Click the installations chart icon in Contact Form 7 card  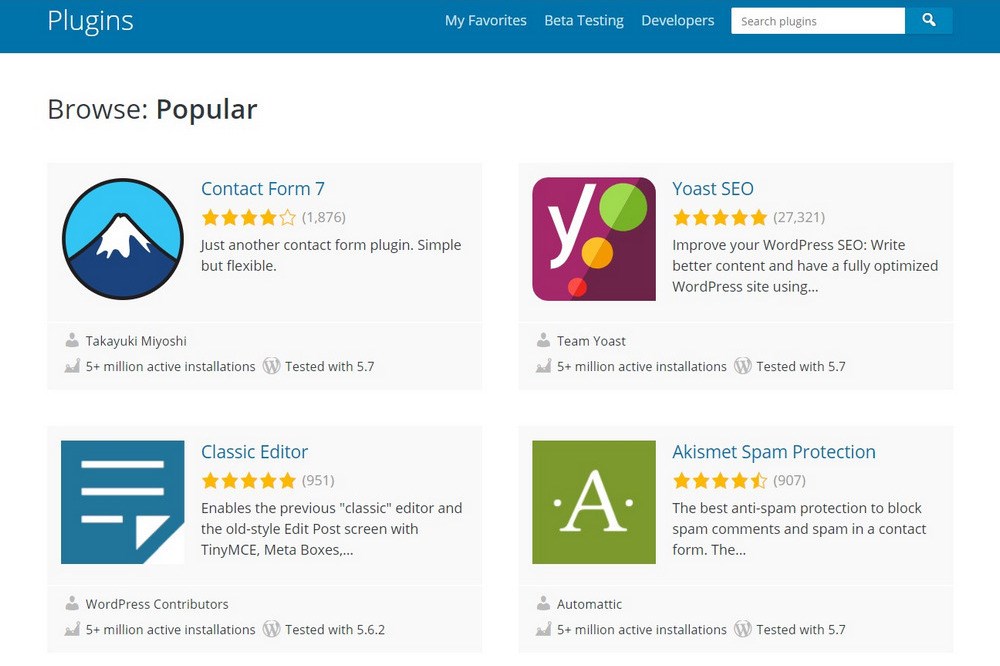click(x=72, y=366)
